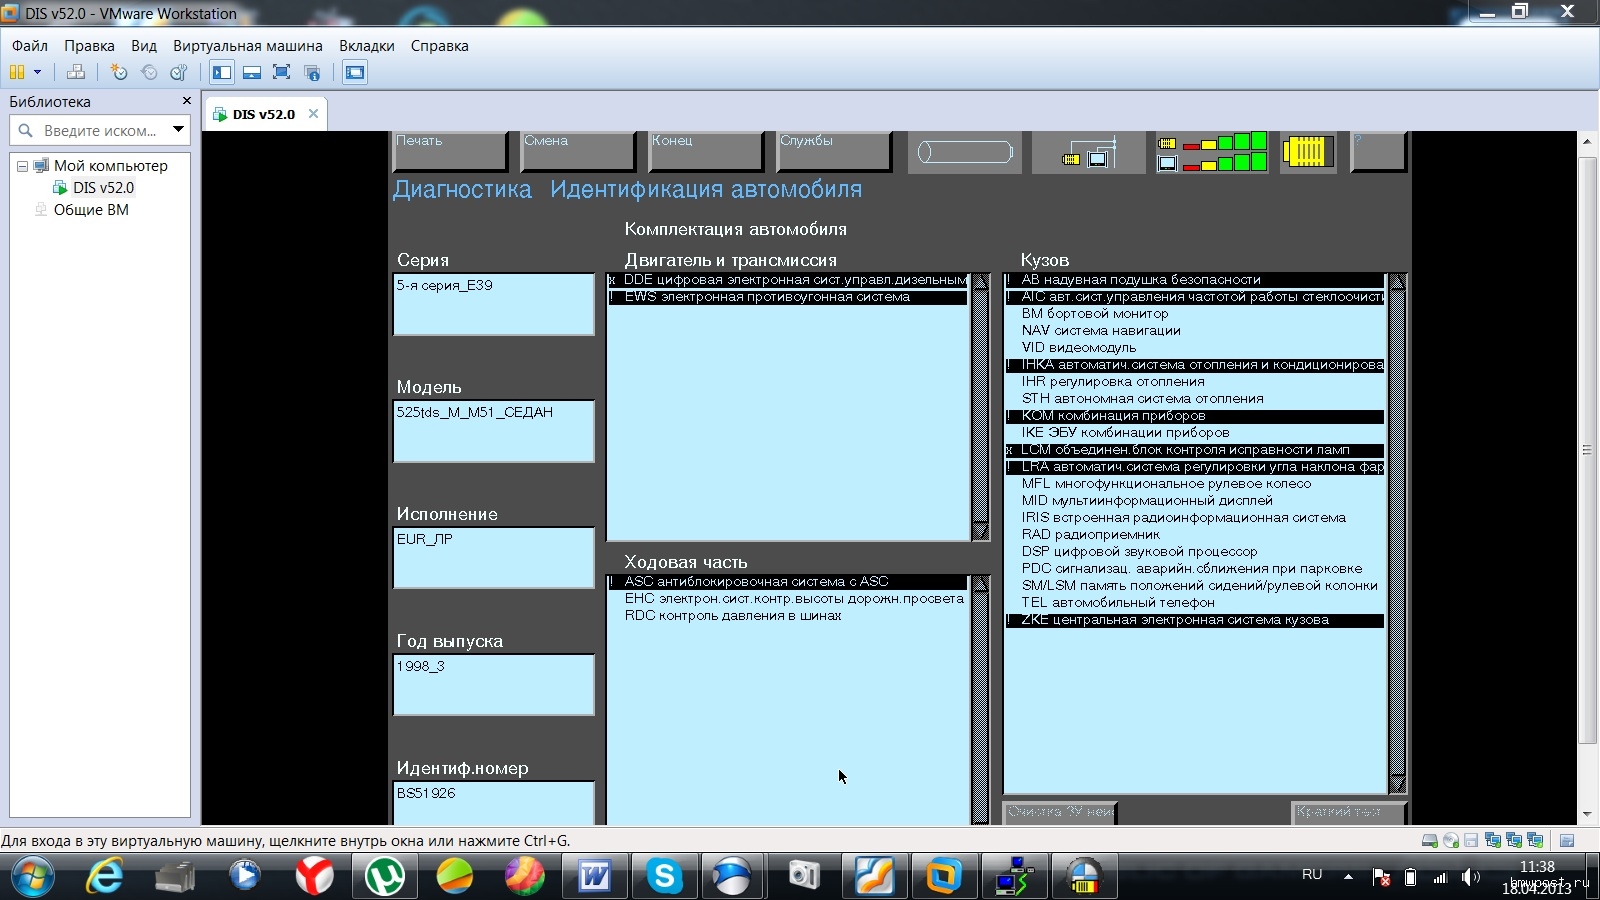Collapse the Мой компьютер tree node
The width and height of the screenshot is (1600, 900).
(x=22, y=166)
